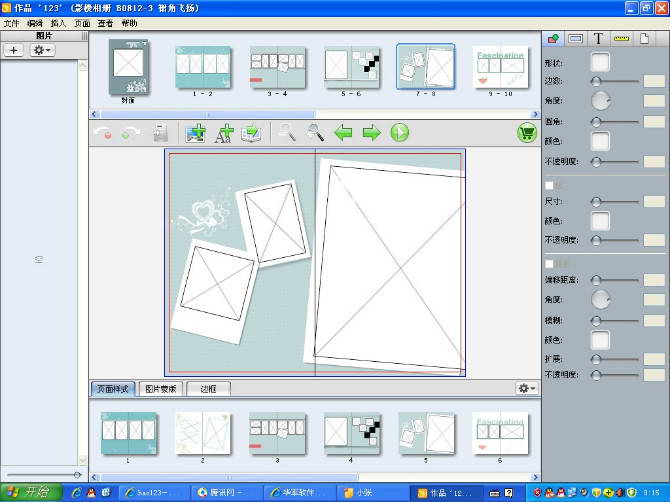Open the text 'T' properties tab
The image size is (670, 502).
tap(598, 39)
